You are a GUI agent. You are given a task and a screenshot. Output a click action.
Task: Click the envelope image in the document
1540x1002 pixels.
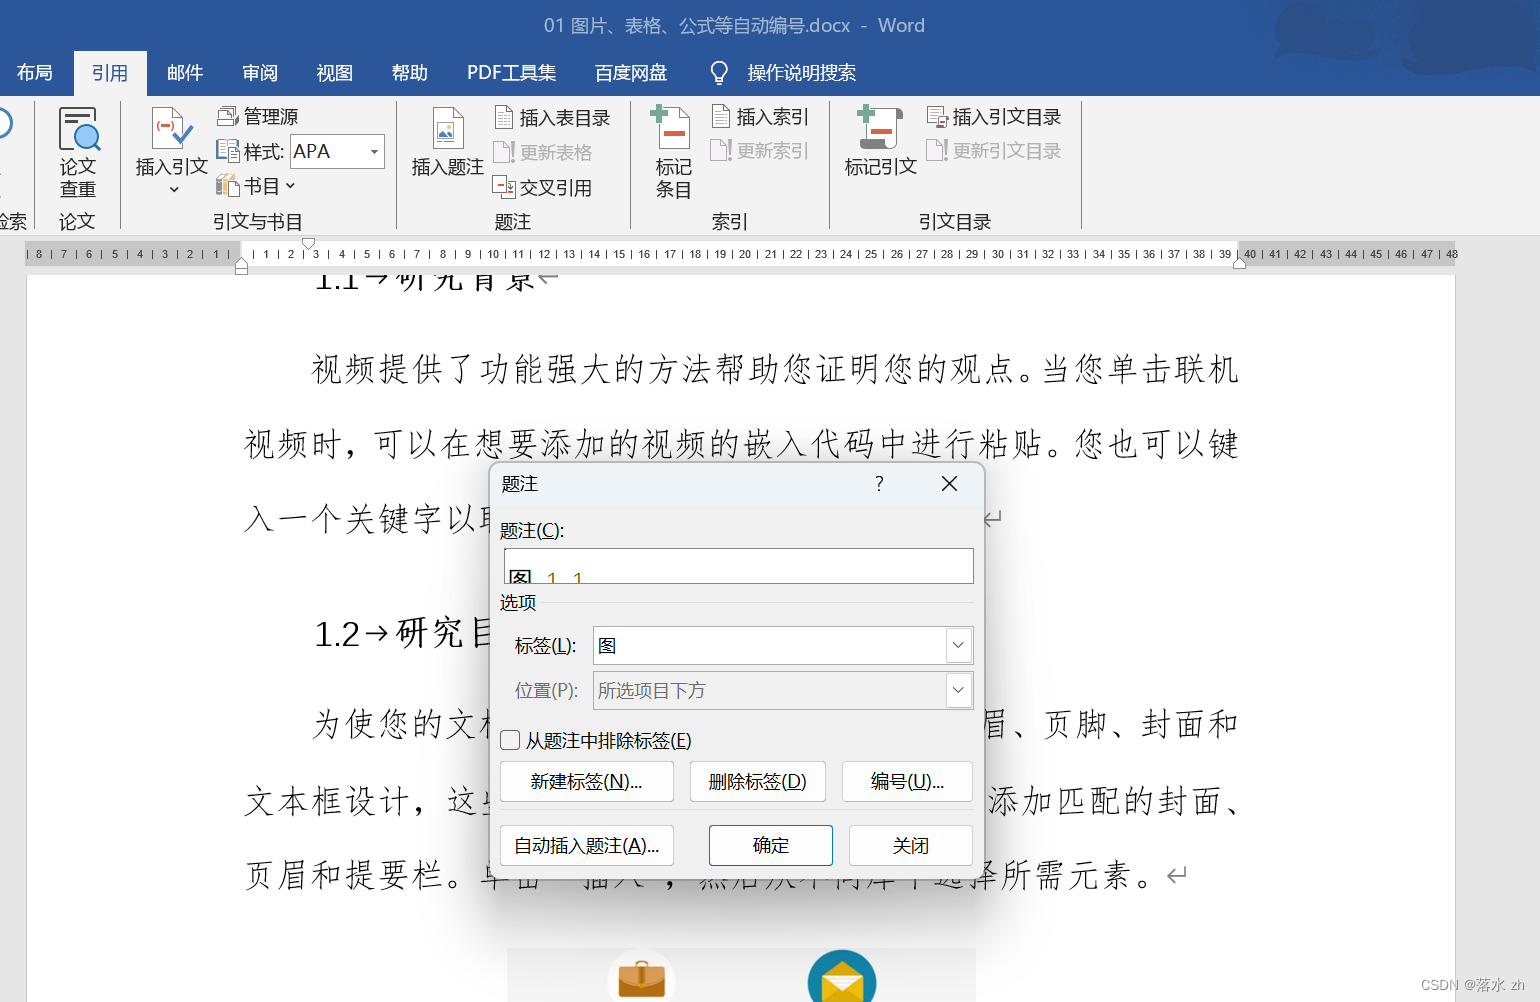click(x=842, y=977)
